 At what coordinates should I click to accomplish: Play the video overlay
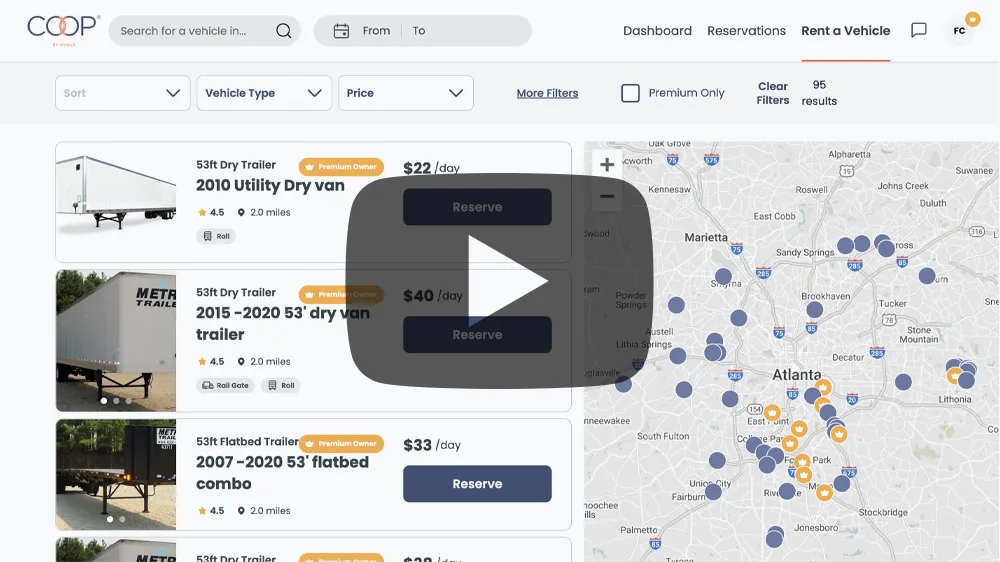tap(499, 281)
